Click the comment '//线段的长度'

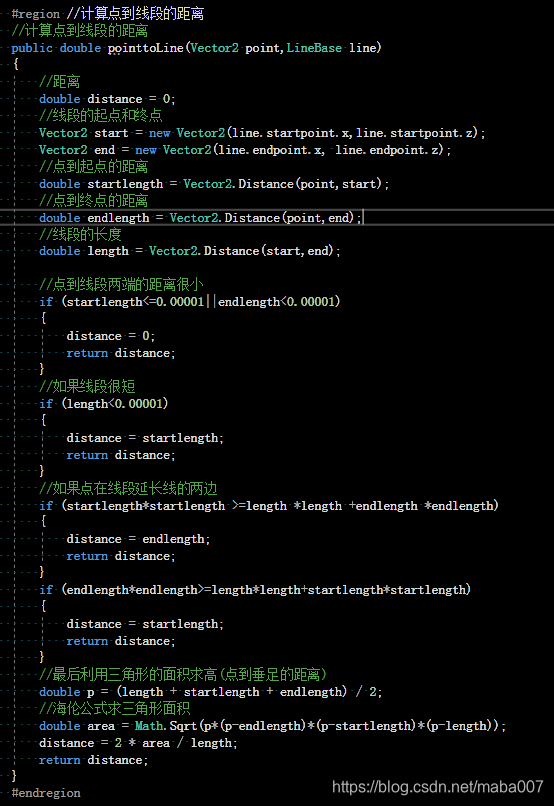tap(80, 234)
